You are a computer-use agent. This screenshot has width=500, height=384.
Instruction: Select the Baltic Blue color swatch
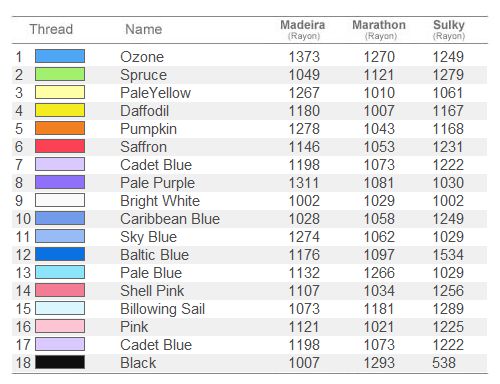click(x=60, y=254)
